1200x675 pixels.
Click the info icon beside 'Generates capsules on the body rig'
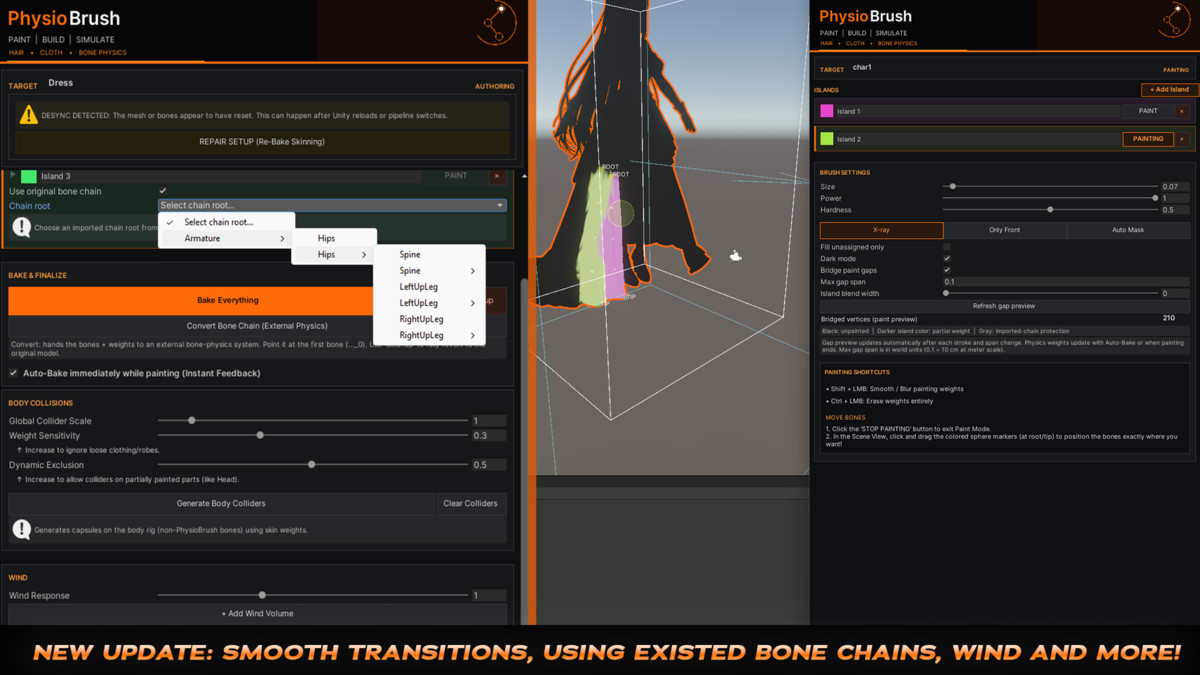pyautogui.click(x=21, y=529)
